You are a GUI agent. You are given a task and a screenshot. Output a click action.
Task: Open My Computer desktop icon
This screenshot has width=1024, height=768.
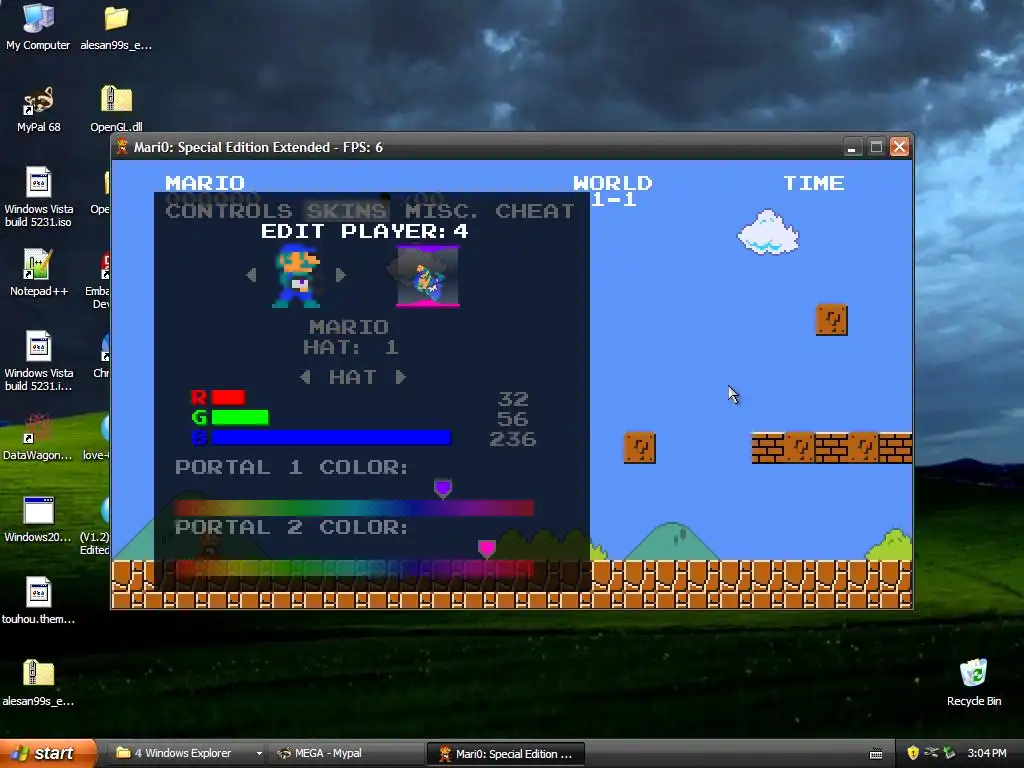click(38, 27)
